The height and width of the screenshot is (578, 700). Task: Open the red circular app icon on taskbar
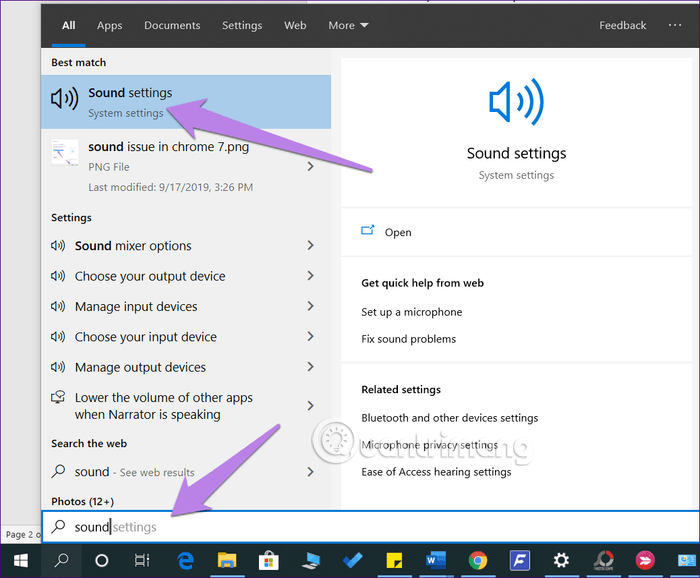click(x=604, y=561)
